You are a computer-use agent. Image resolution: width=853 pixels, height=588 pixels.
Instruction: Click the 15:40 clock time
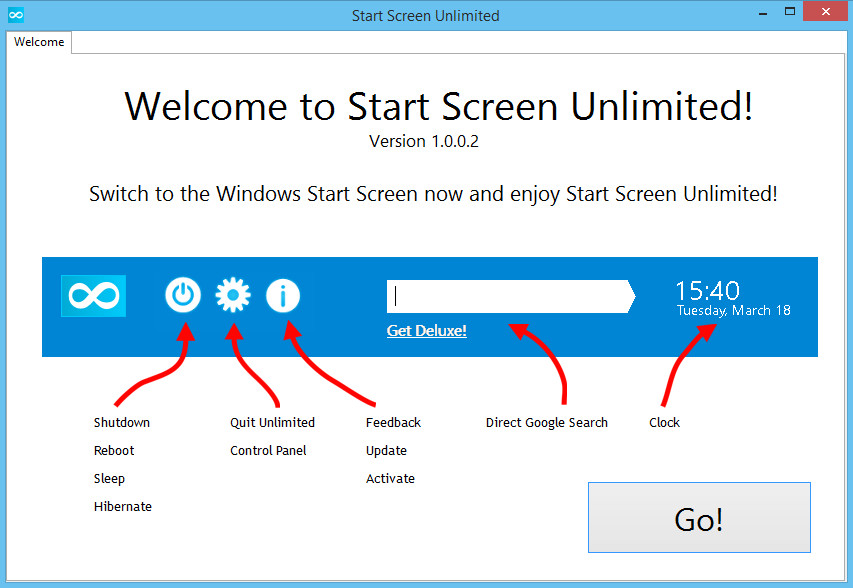pyautogui.click(x=707, y=291)
